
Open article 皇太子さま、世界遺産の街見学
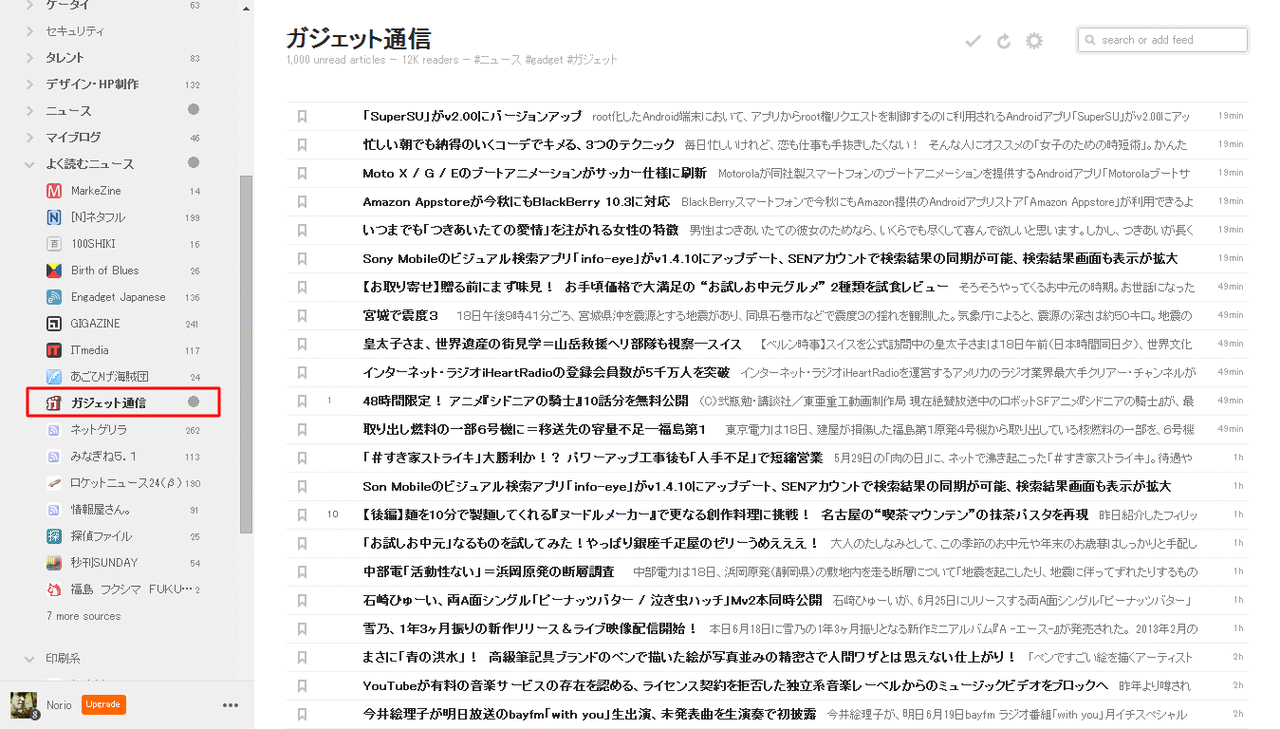(551, 344)
